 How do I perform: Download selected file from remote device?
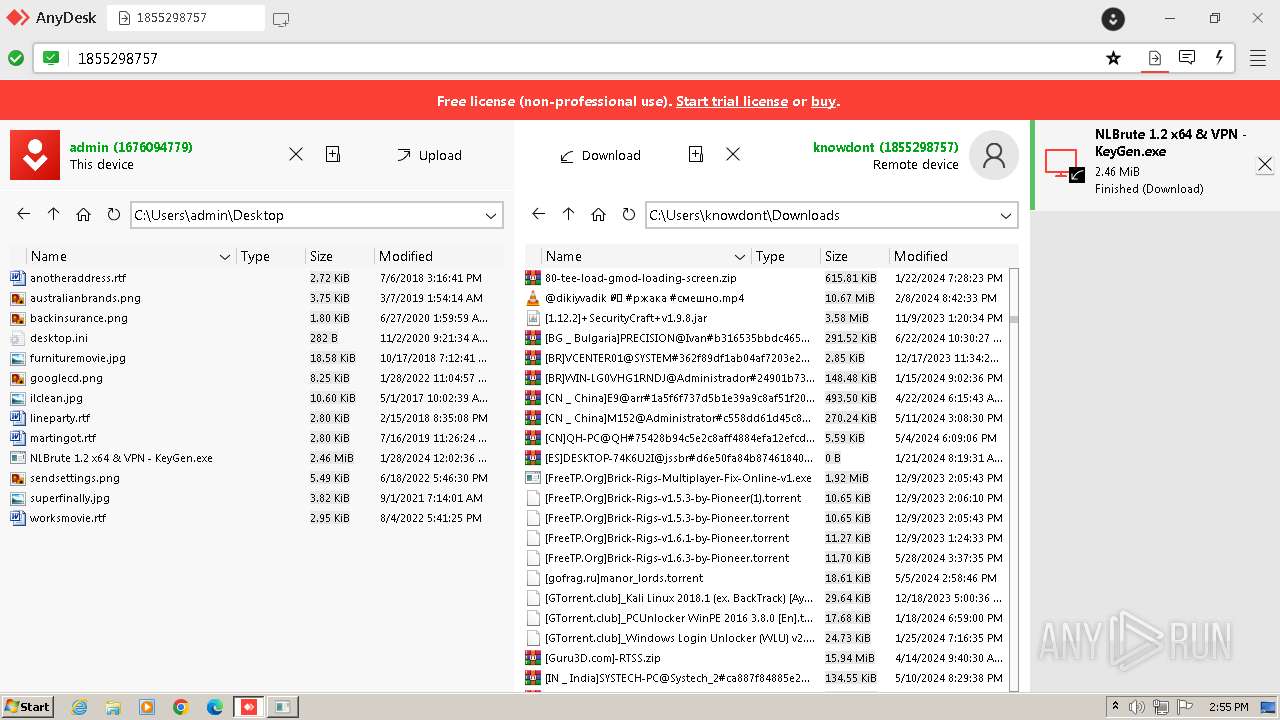pos(600,155)
